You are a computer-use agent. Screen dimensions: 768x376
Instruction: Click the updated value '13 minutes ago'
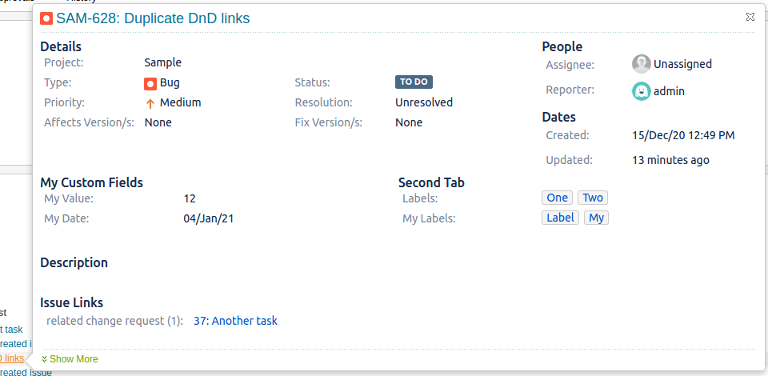point(671,160)
